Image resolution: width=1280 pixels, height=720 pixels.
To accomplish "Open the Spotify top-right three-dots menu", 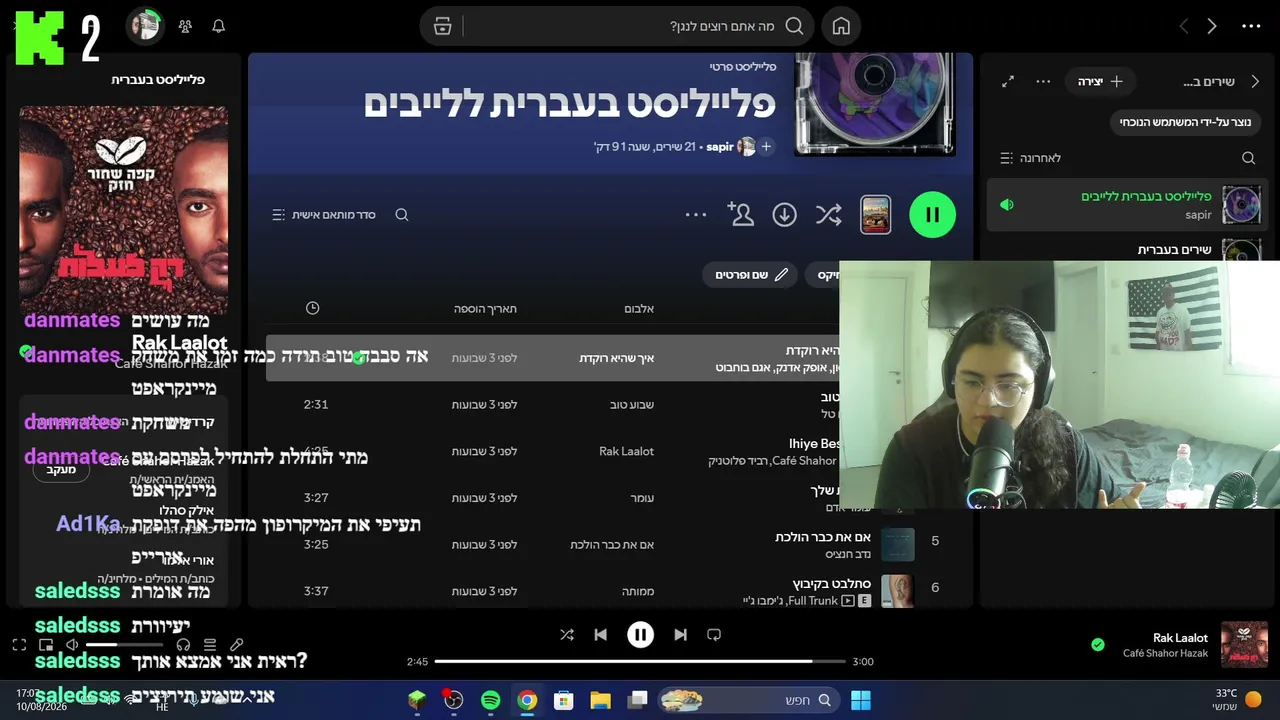I will coord(1251,26).
